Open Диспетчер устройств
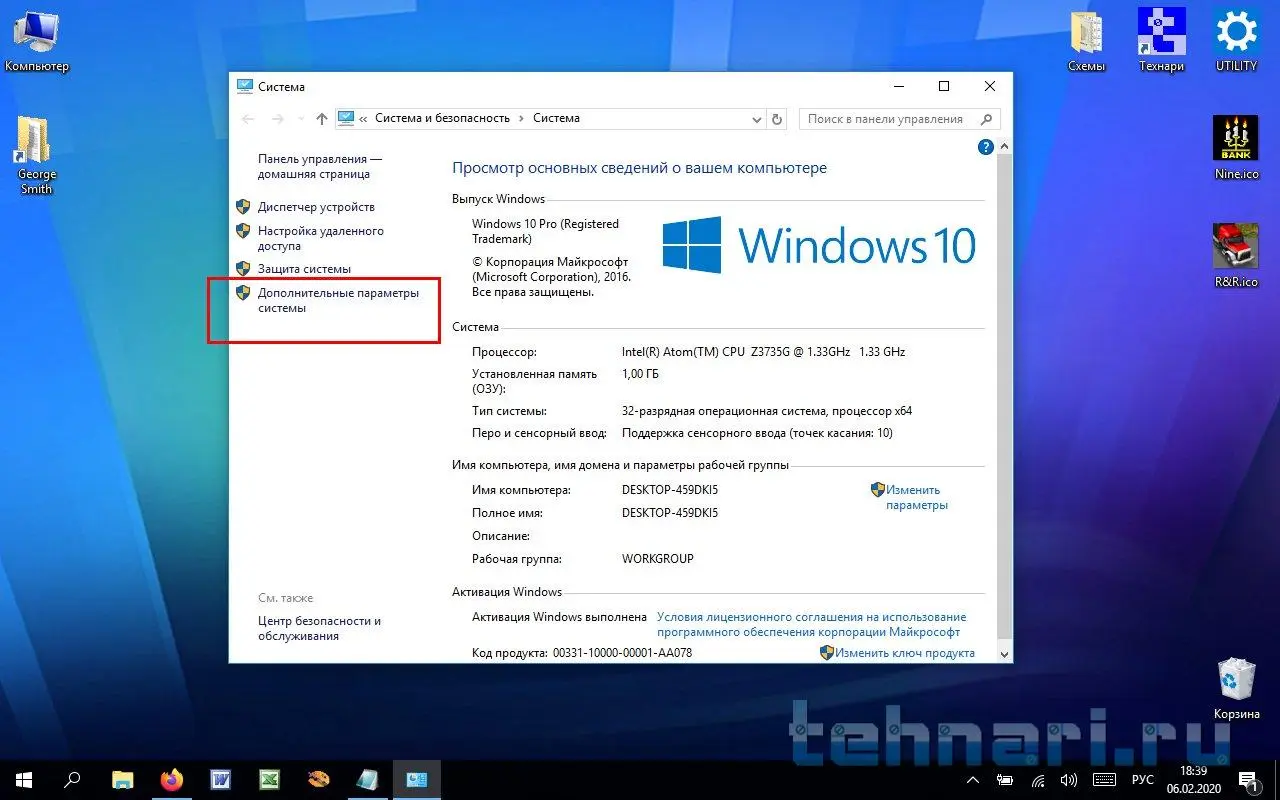Viewport: 1280px width, 800px height. click(316, 207)
